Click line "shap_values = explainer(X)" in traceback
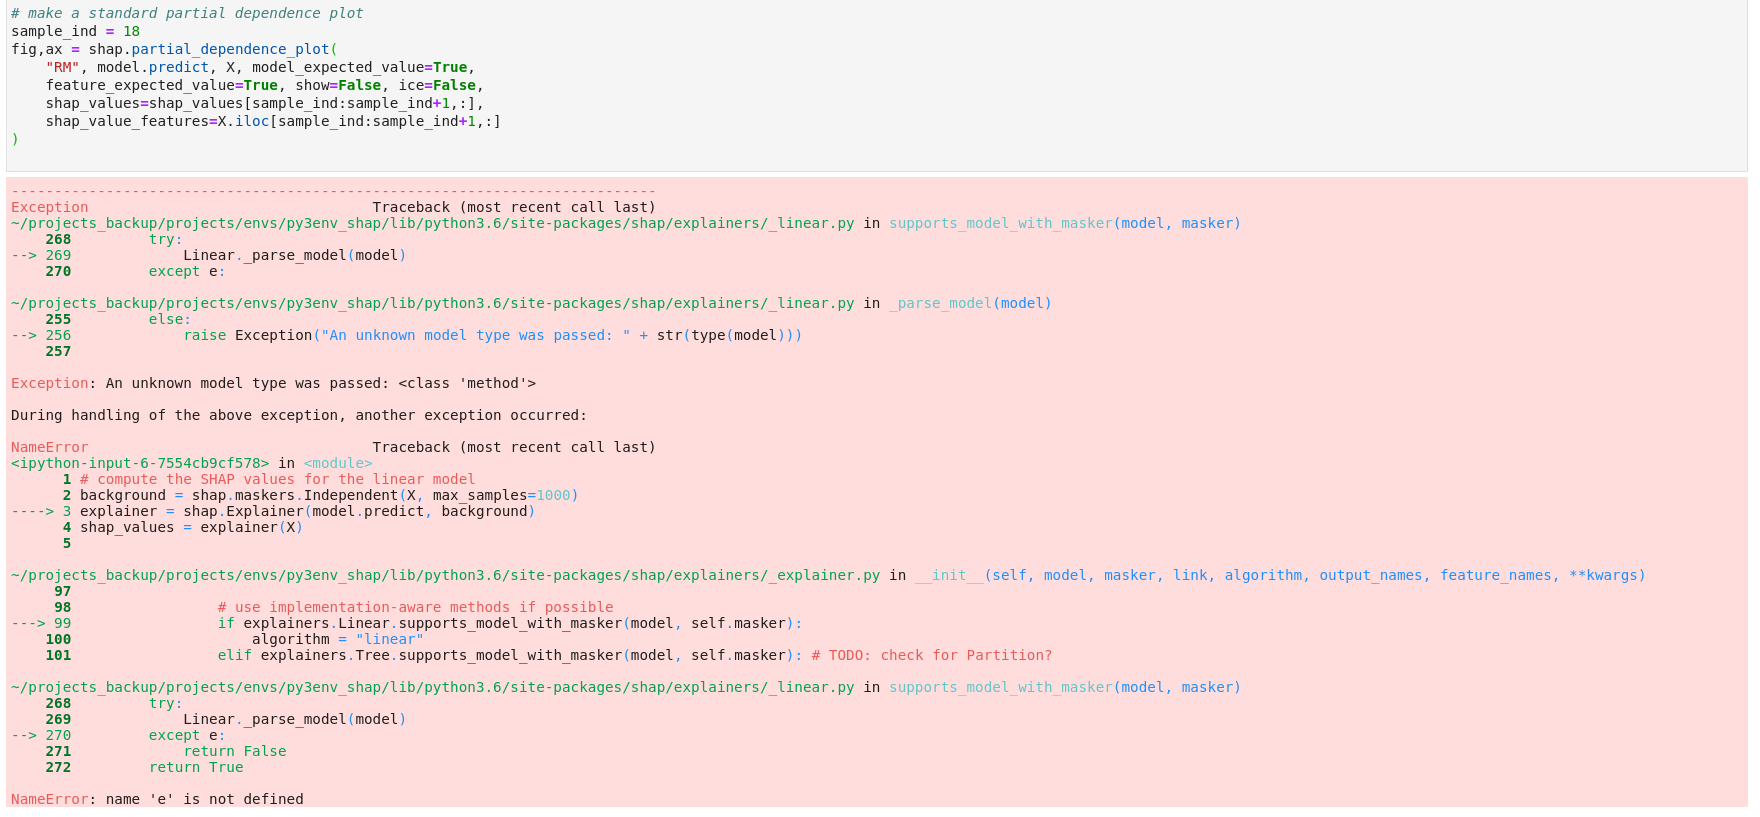The image size is (1760, 817). pos(191,527)
